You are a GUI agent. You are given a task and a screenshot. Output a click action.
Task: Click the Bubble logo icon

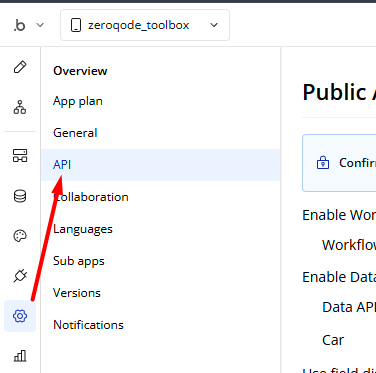tap(20, 25)
